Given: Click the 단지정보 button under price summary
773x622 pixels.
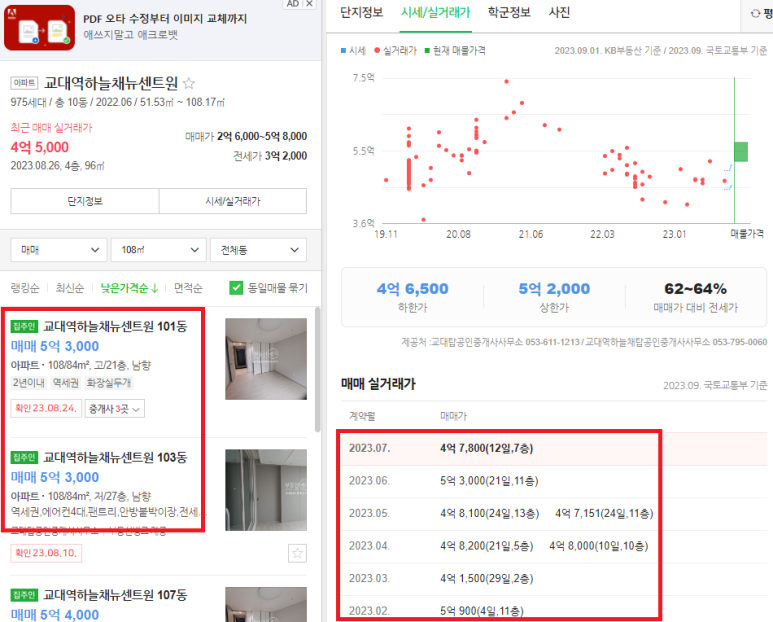Looking at the screenshot, I should (85, 201).
